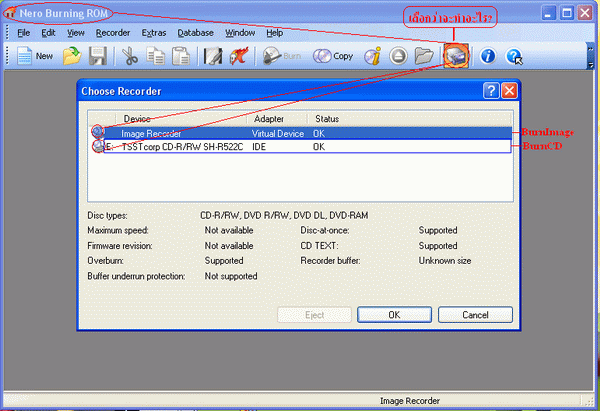Click the Status column header
The height and width of the screenshot is (411, 600).
tap(409, 119)
